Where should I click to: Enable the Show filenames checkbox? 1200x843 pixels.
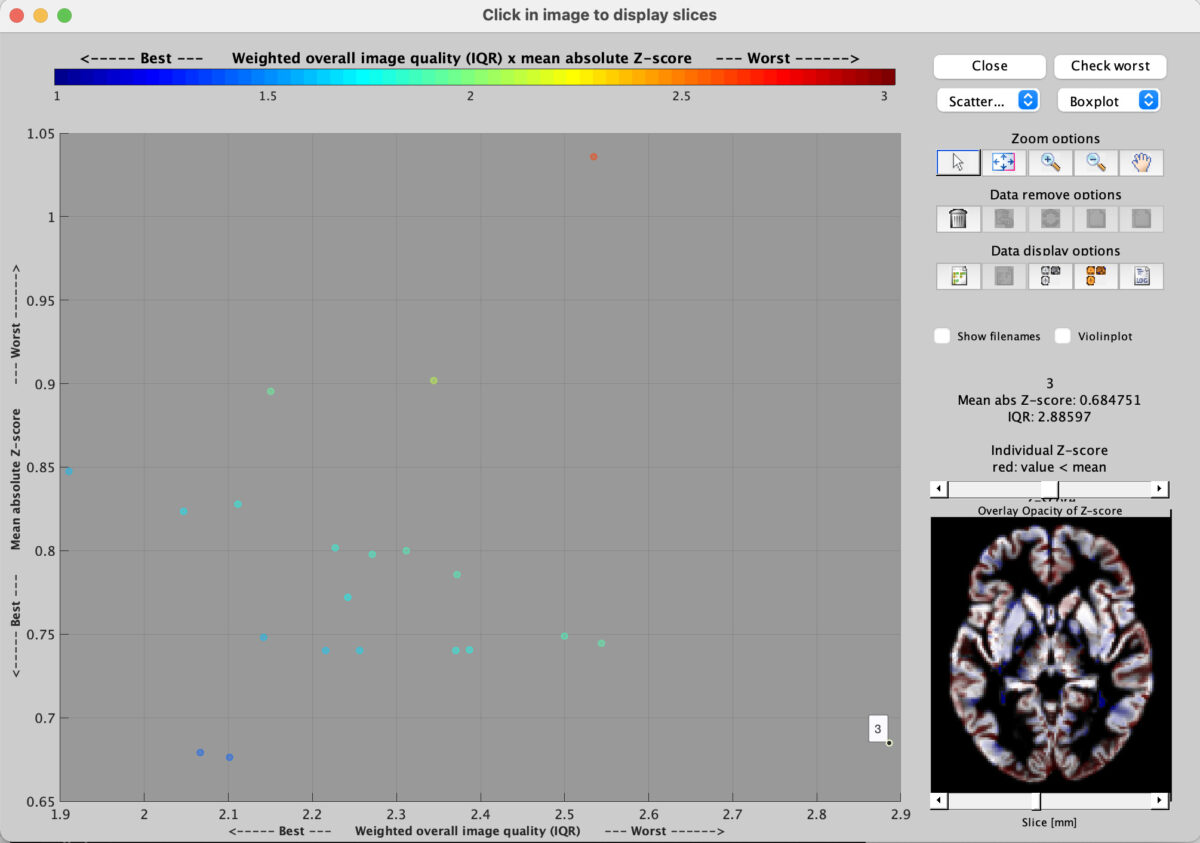click(x=942, y=336)
